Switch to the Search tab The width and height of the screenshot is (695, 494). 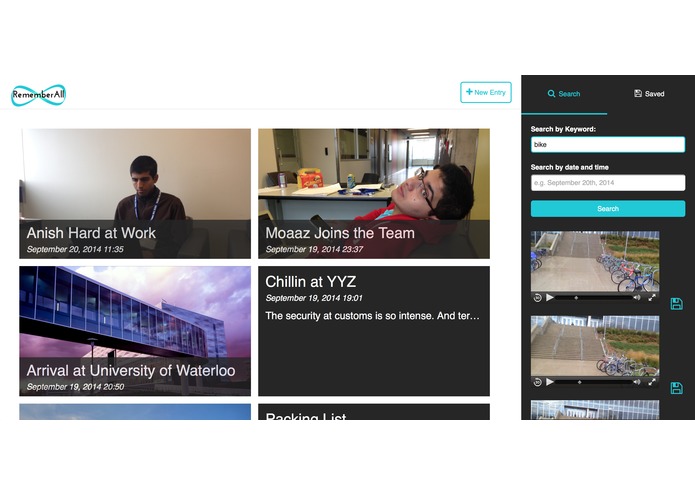pos(564,94)
